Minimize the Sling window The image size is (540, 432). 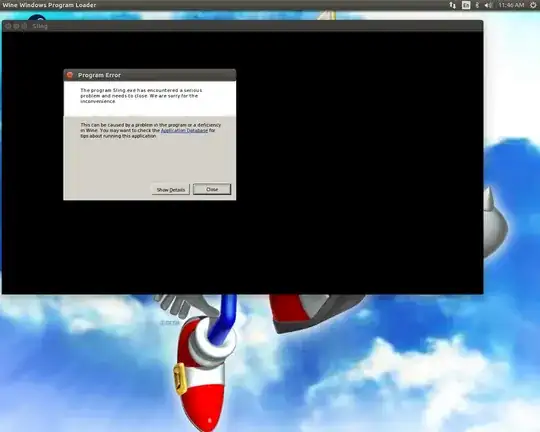pos(16,26)
